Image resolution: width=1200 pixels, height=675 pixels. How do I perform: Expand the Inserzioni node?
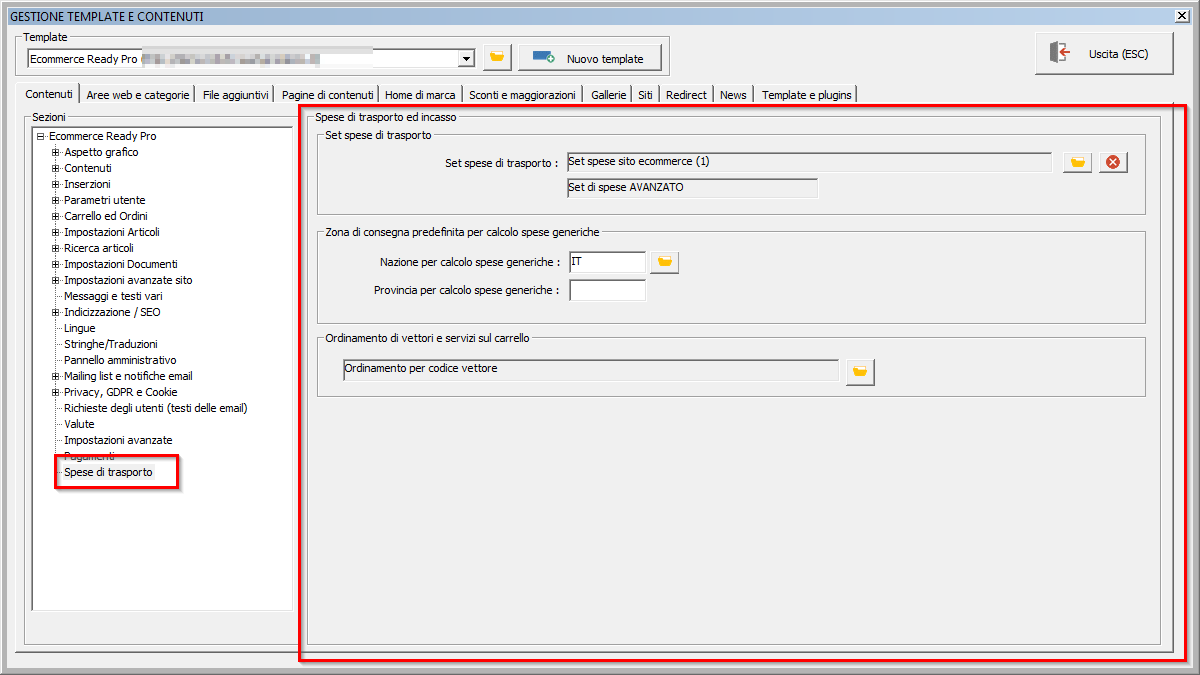(x=56, y=185)
